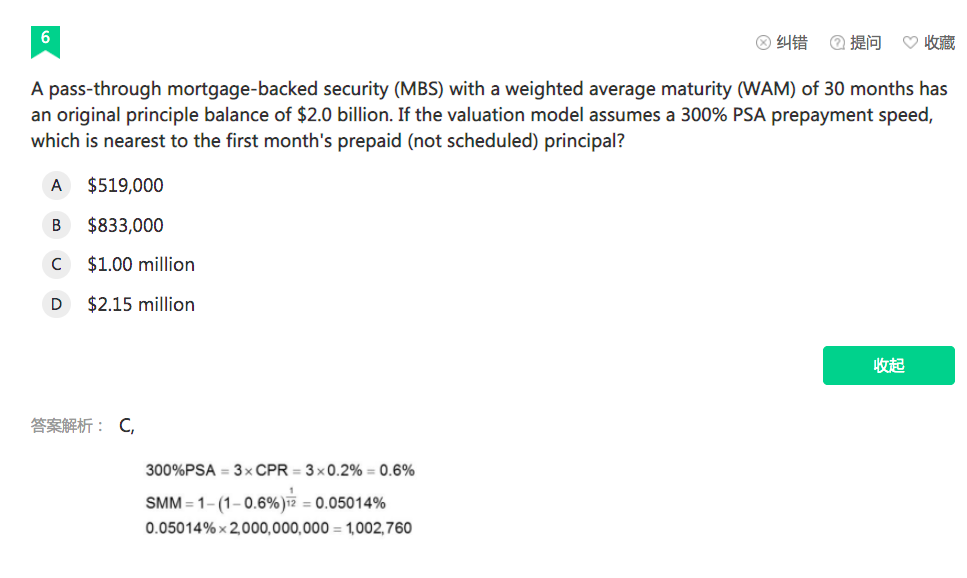Click the 提问 question mark icon
This screenshot has height=578, width=967.
[x=837, y=43]
